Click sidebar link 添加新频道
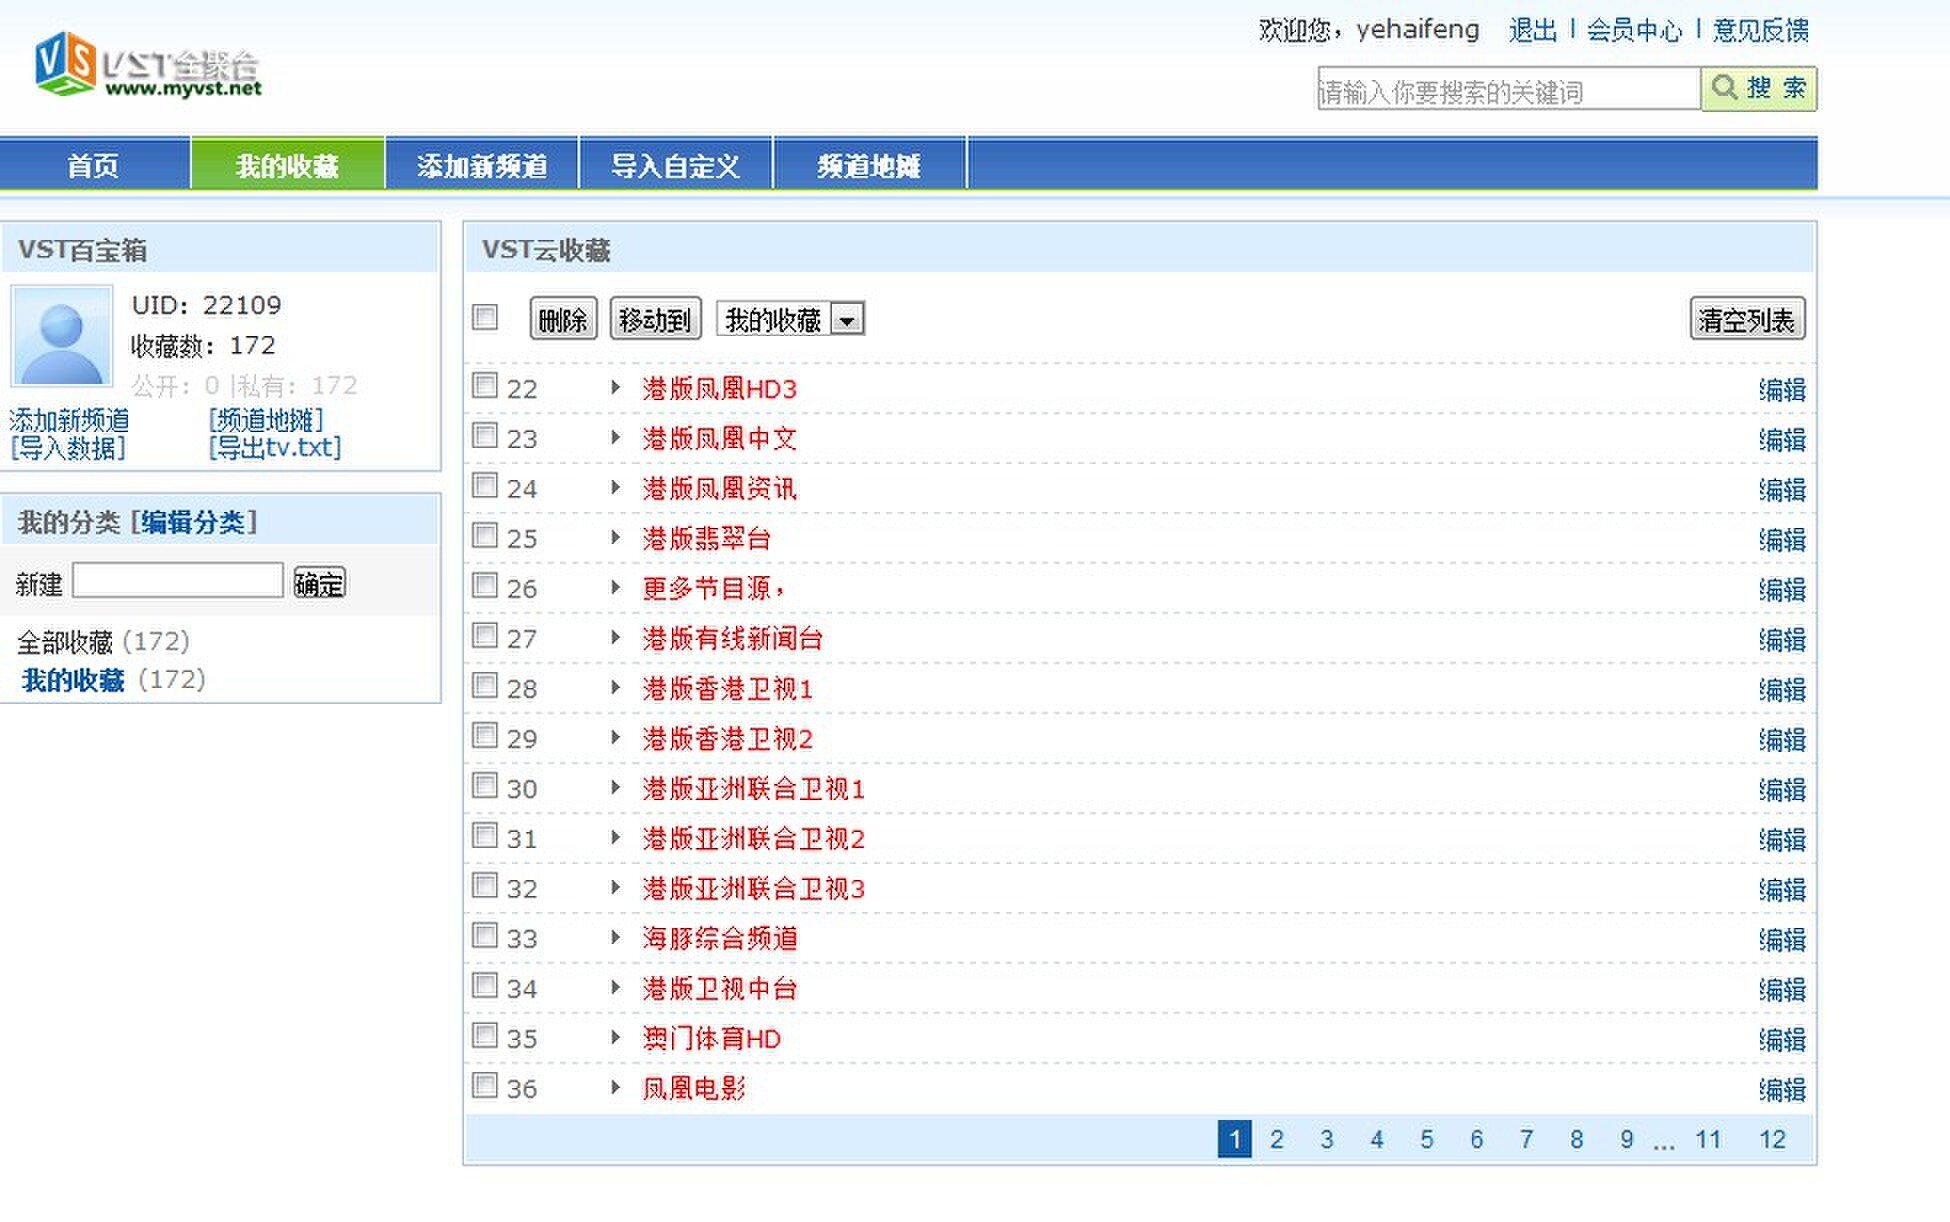The height and width of the screenshot is (1222, 1950). [69, 419]
